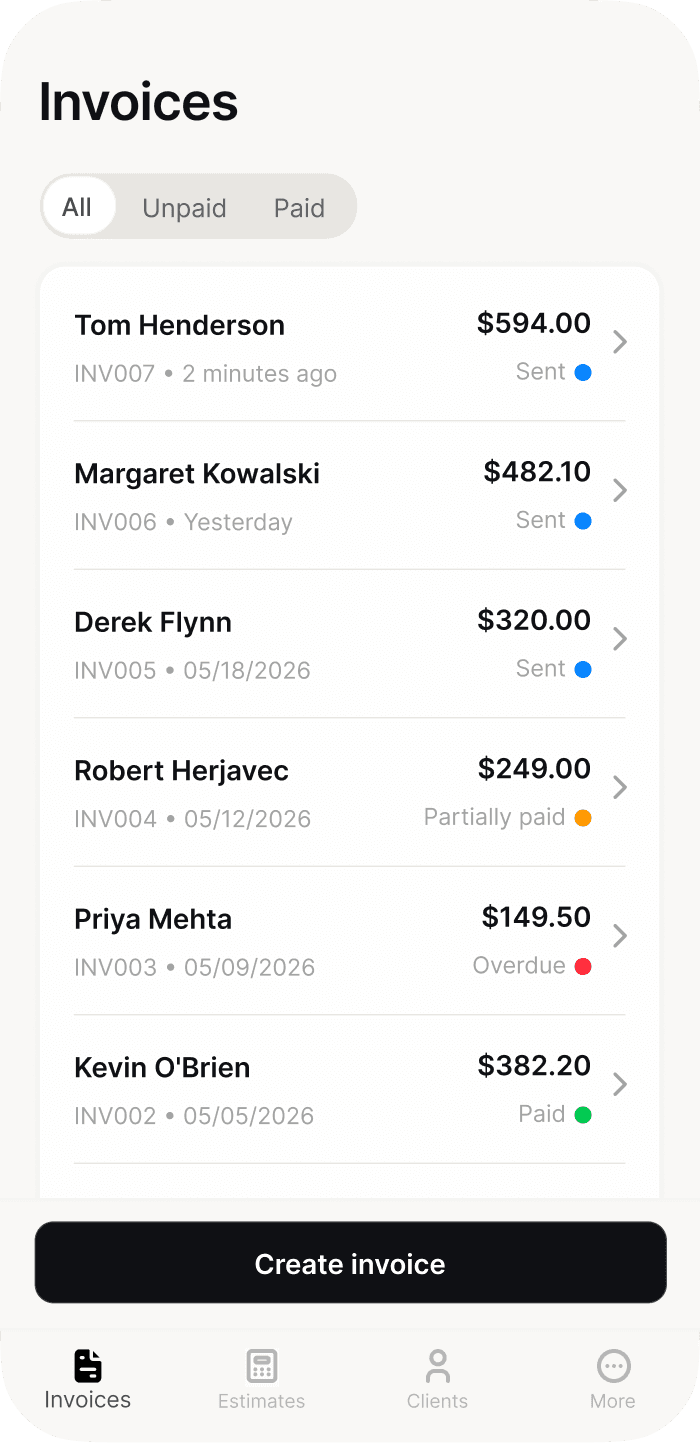
Task: Select the All filter option
Action: point(79,206)
